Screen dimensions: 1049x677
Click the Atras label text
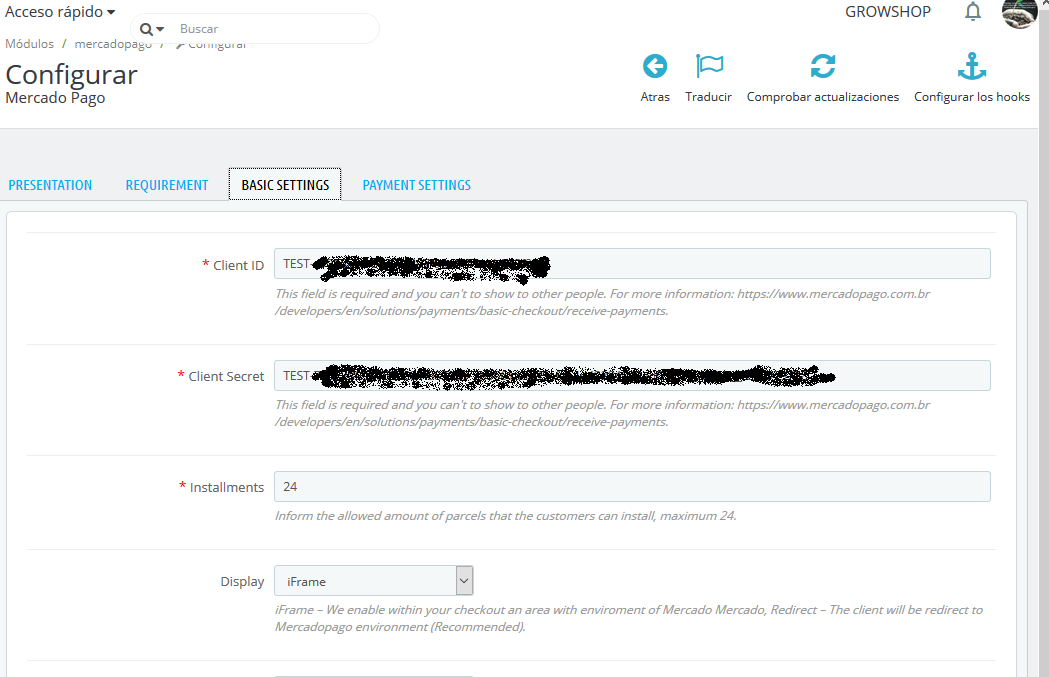click(x=655, y=97)
